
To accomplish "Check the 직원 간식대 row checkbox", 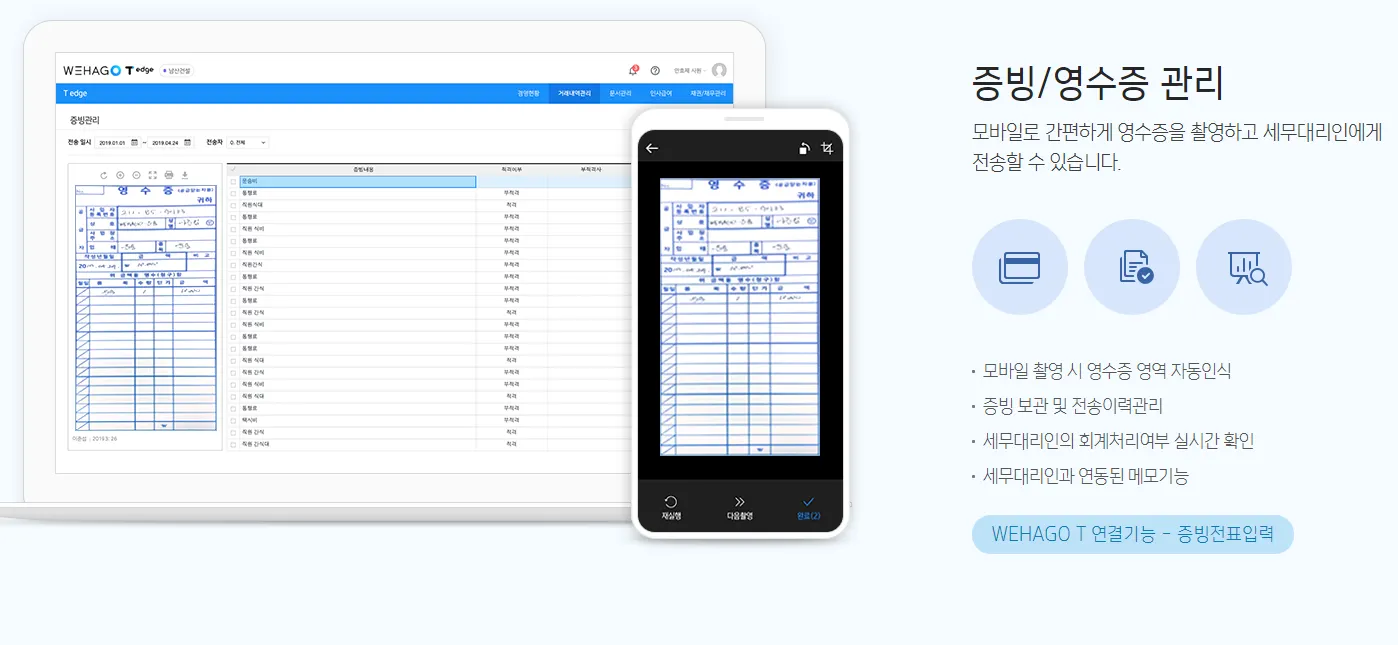I will tap(233, 444).
